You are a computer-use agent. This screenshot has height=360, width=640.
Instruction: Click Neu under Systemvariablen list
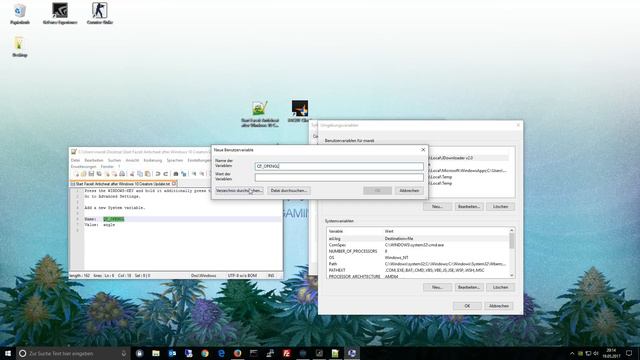[x=437, y=287]
